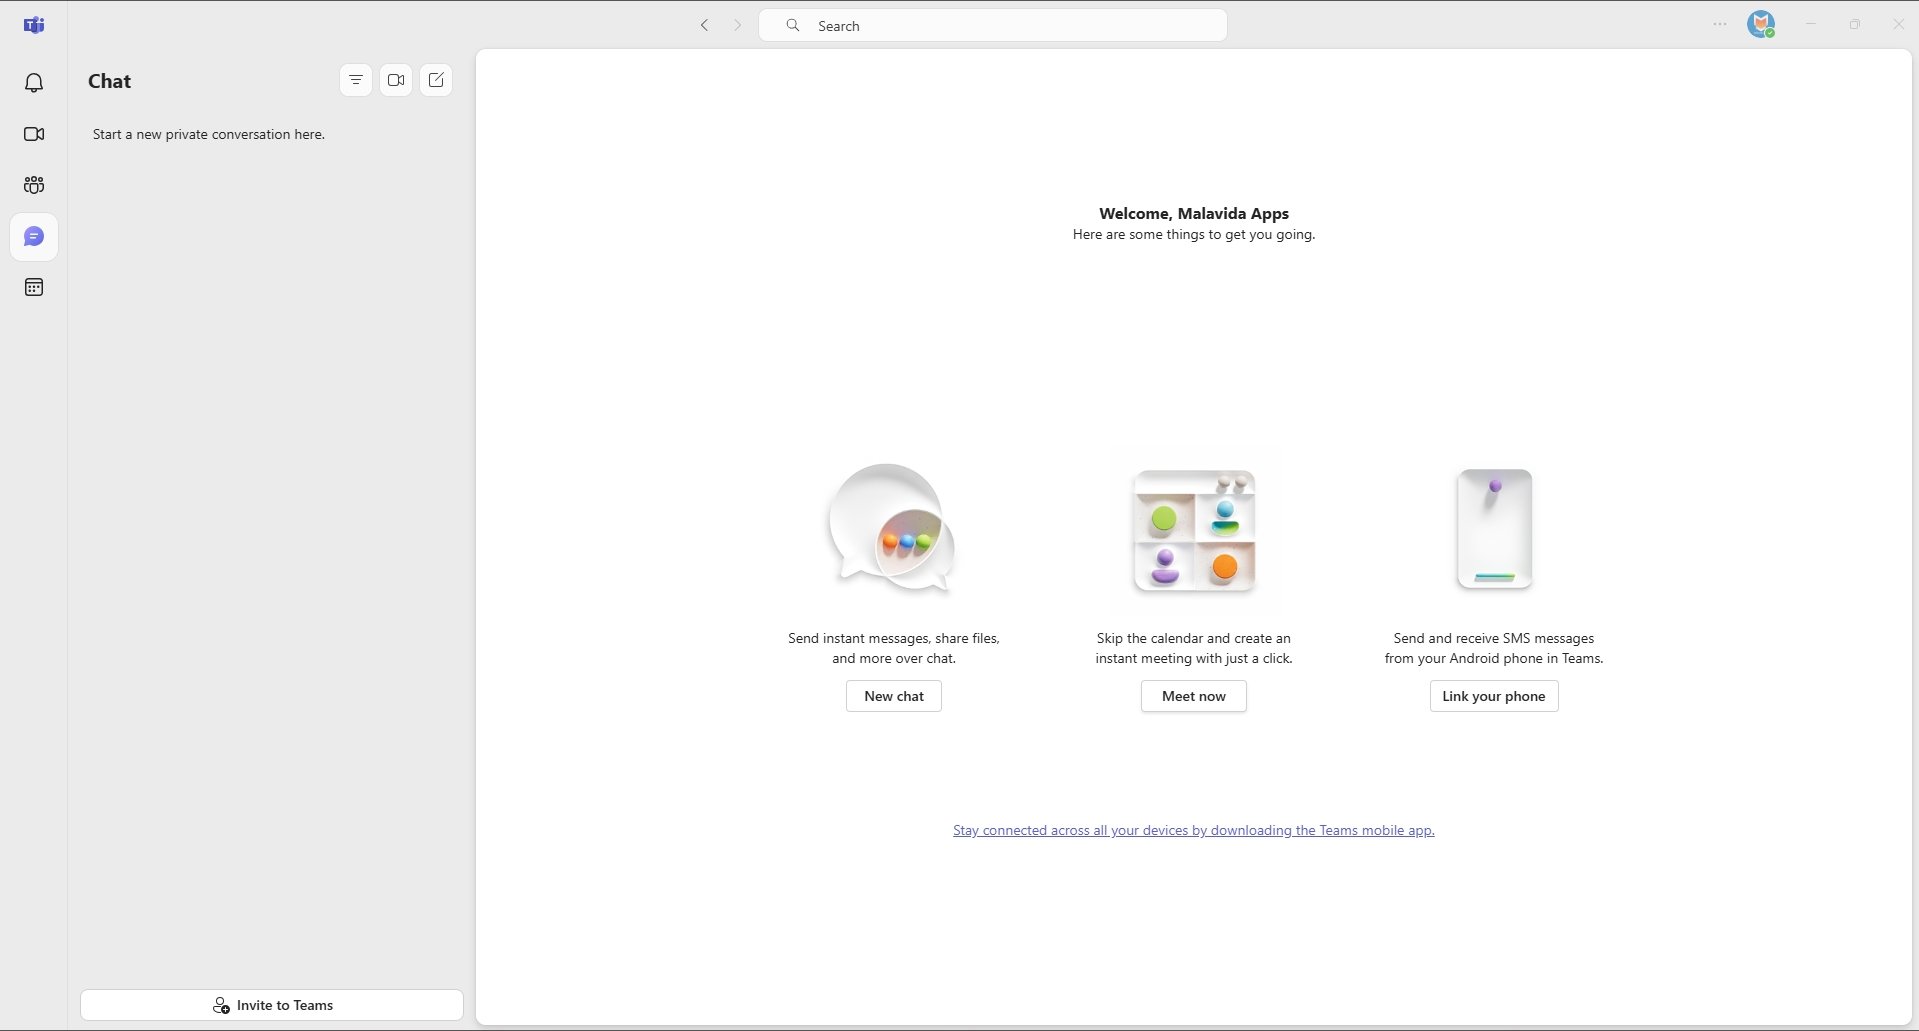The width and height of the screenshot is (1919, 1031).
Task: Open the Communities people icon in sidebar
Action: coord(34,185)
